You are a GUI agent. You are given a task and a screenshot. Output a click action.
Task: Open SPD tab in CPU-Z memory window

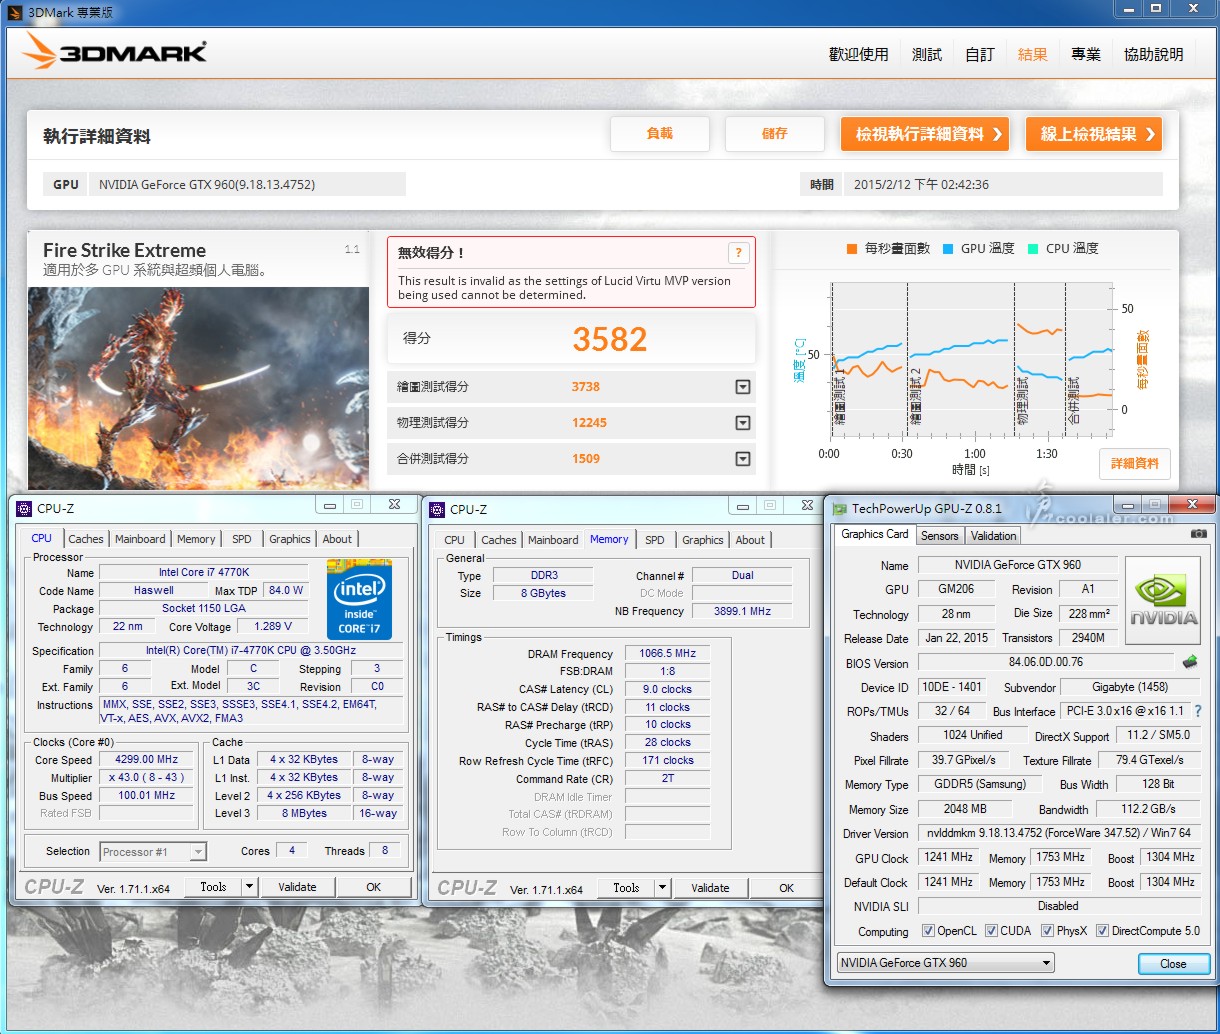[655, 540]
